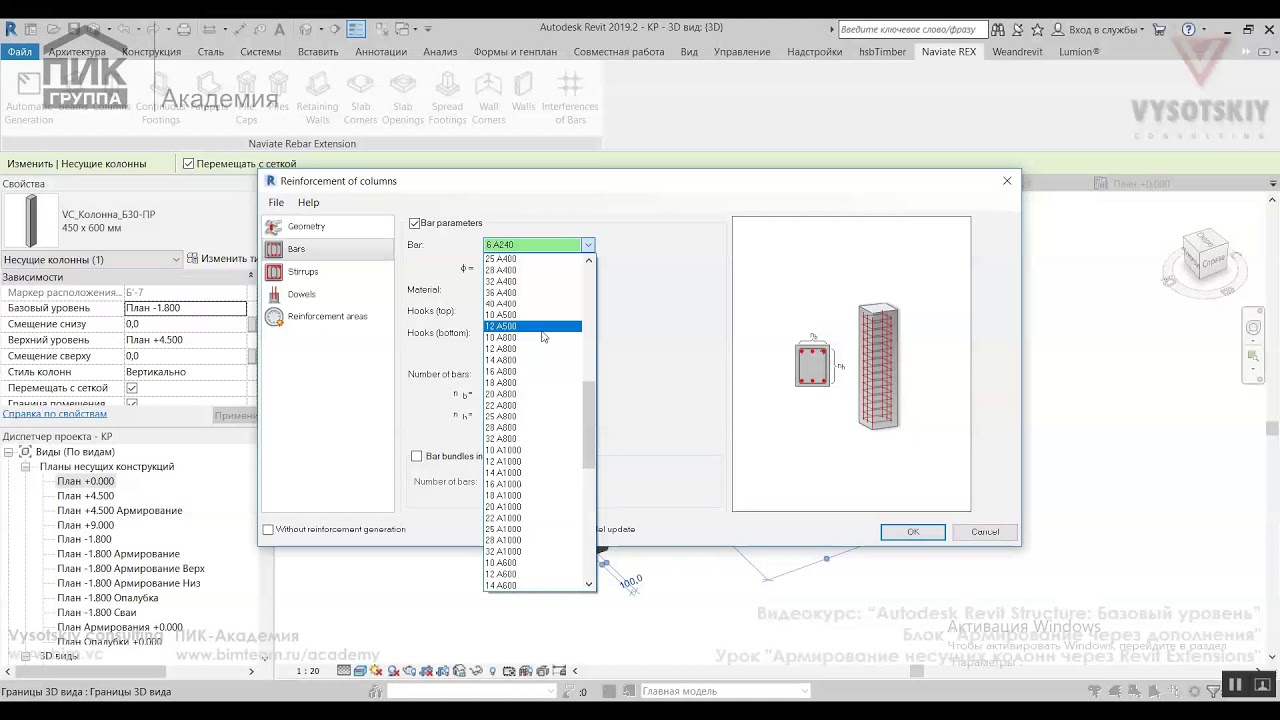The height and width of the screenshot is (720, 1280).
Task: Close the Reinforcement of columns dialog
Action: click(1007, 181)
